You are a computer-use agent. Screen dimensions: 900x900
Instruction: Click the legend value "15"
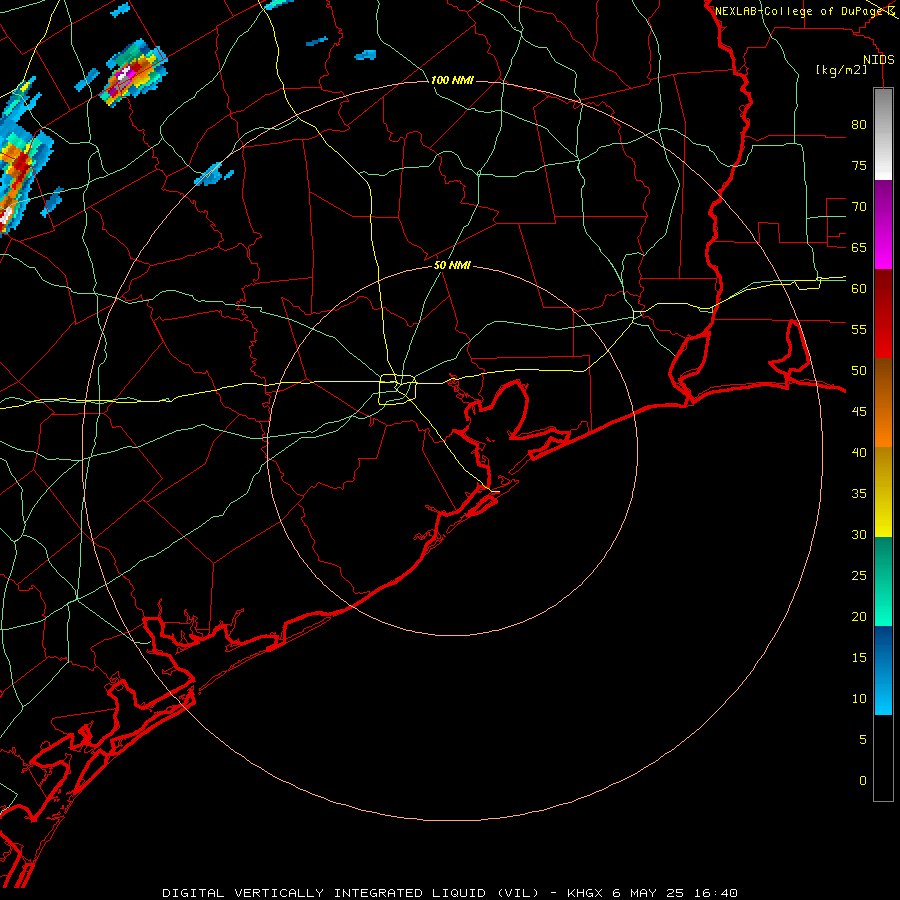coord(859,658)
